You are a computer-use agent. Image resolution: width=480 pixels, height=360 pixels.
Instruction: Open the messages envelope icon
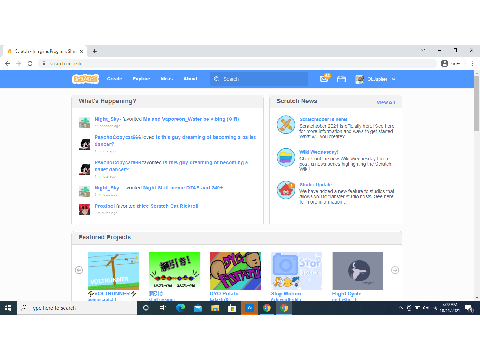(x=324, y=79)
